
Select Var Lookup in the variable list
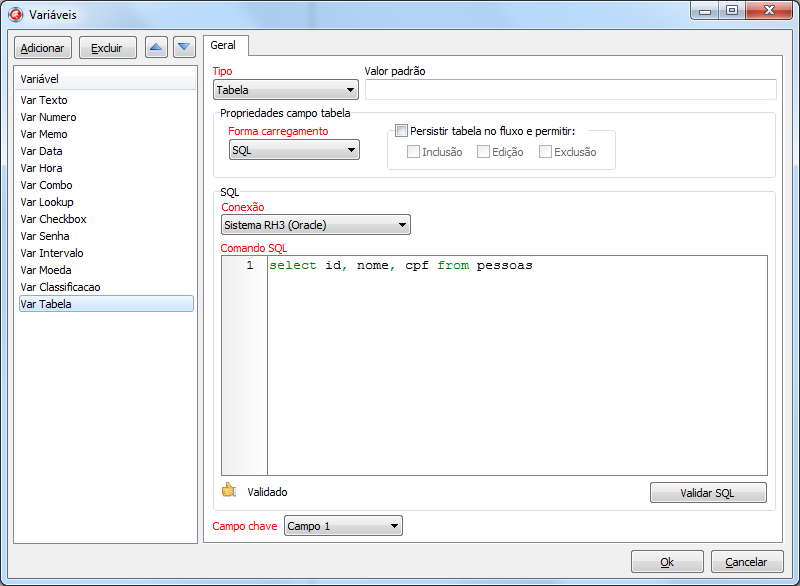click(x=47, y=202)
